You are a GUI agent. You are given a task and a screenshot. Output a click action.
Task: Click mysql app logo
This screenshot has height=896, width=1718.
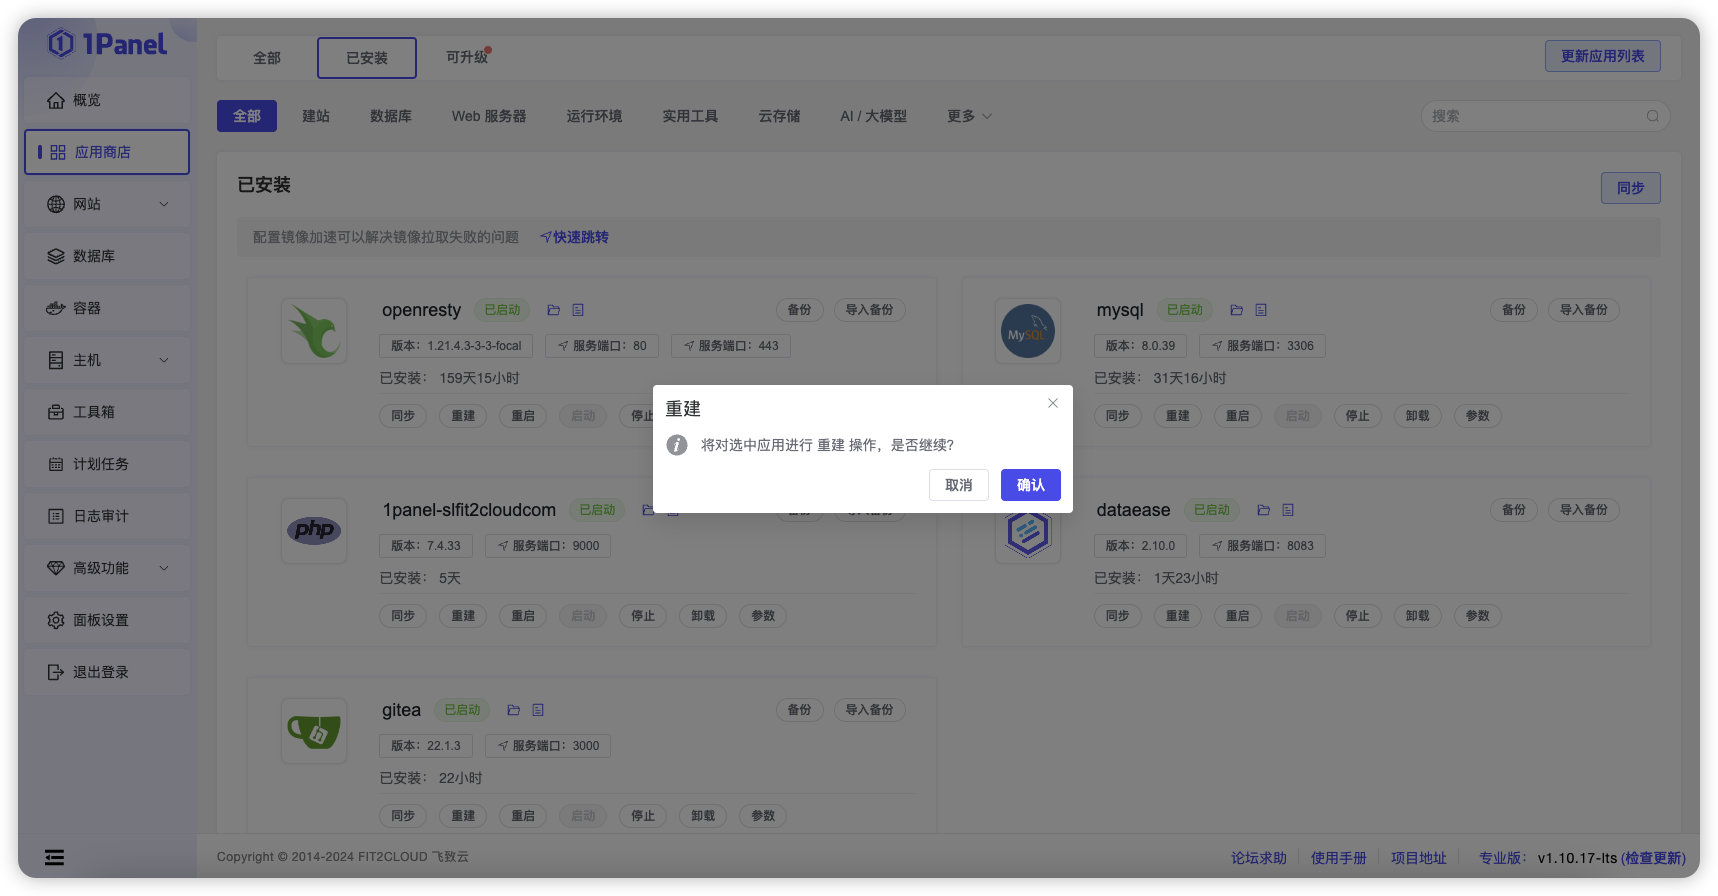(1028, 331)
